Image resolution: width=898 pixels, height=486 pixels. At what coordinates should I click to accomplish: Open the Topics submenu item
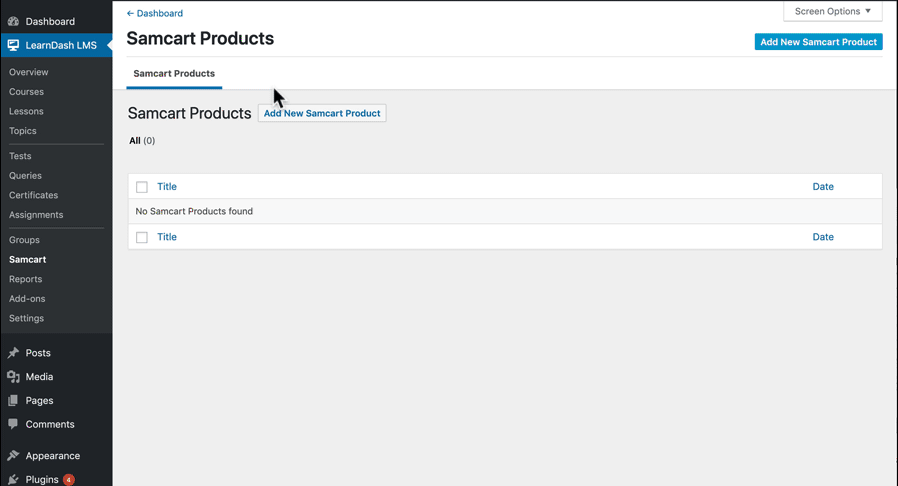(x=23, y=131)
